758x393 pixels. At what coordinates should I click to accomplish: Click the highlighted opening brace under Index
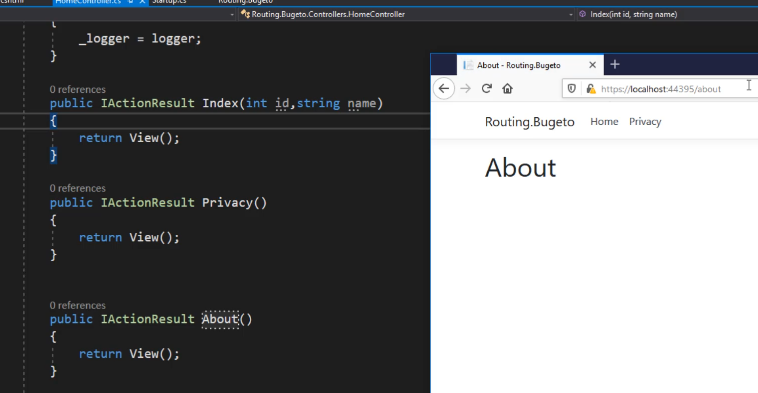pyautogui.click(x=53, y=121)
